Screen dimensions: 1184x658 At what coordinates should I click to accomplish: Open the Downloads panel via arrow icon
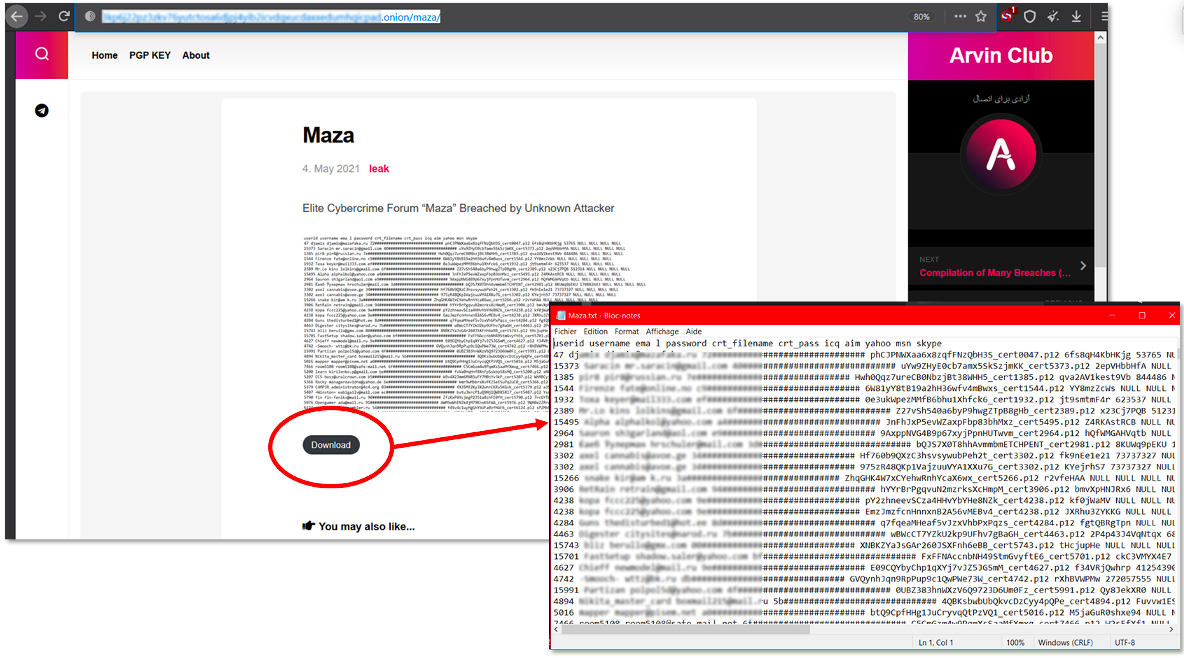pos(1076,16)
